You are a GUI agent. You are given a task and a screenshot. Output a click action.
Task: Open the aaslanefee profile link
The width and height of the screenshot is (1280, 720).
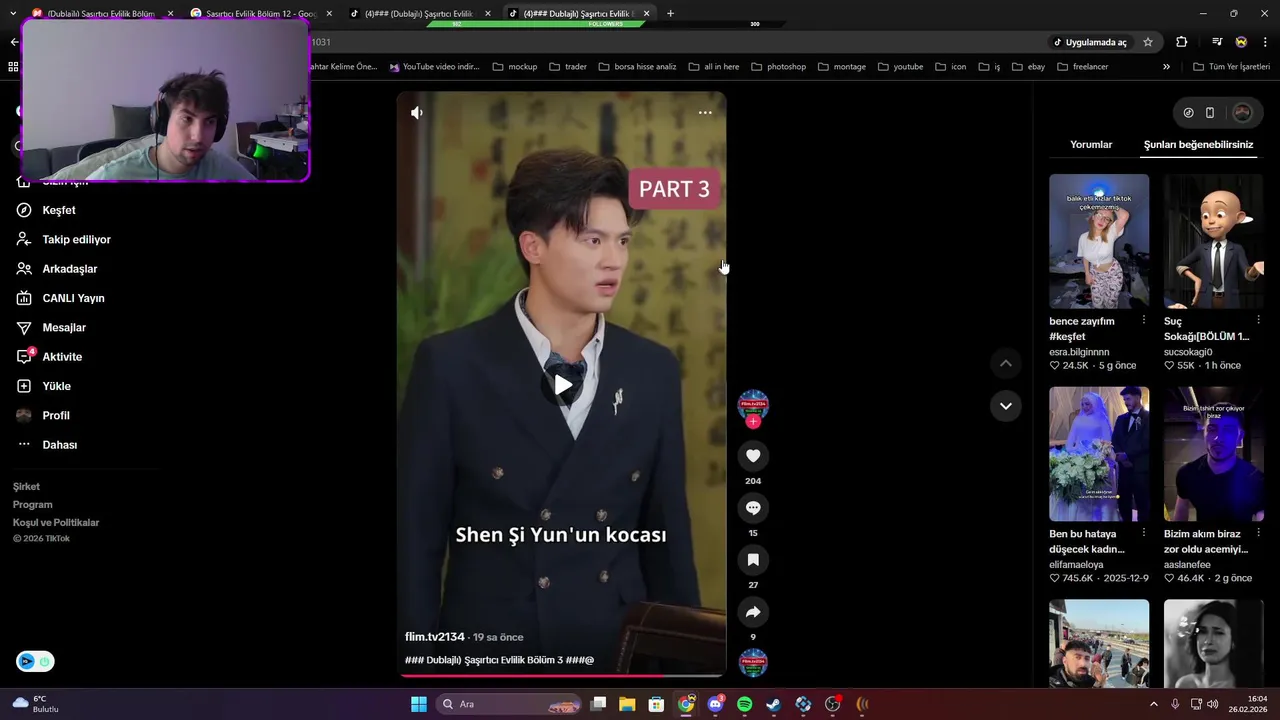(x=1187, y=565)
